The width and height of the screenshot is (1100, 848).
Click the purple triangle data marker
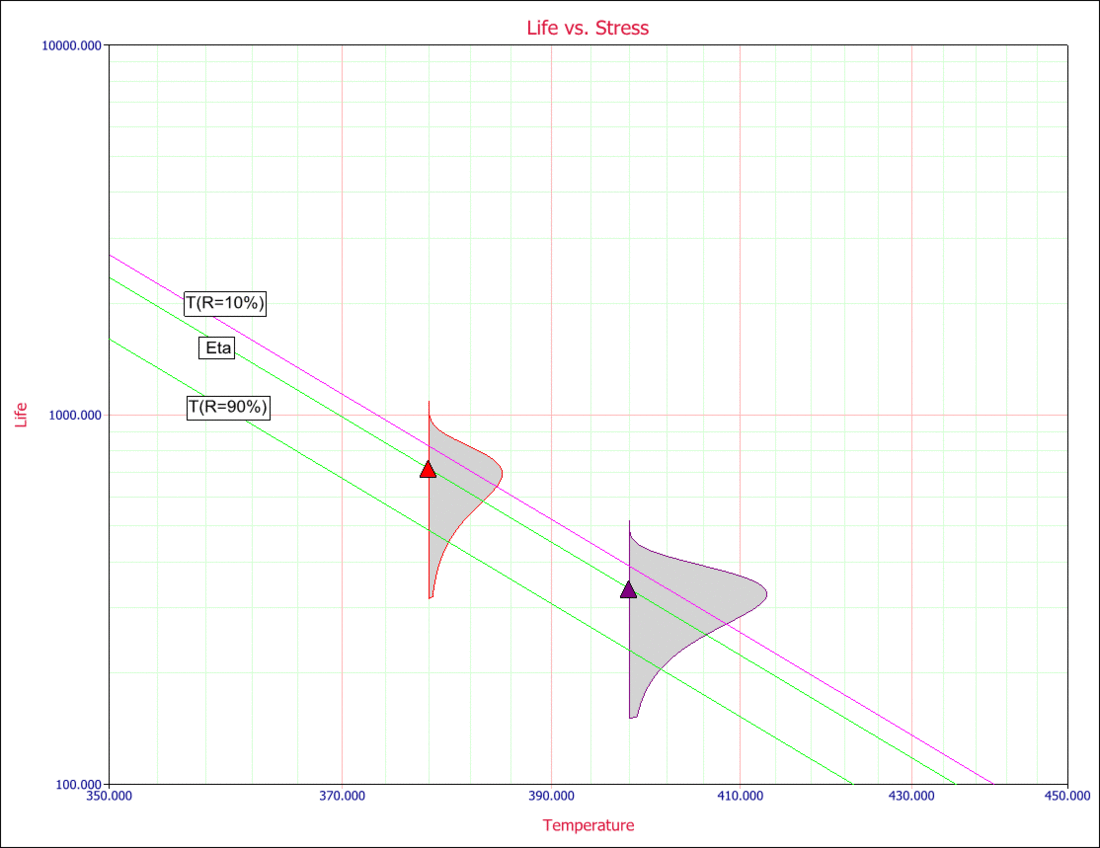coord(629,589)
